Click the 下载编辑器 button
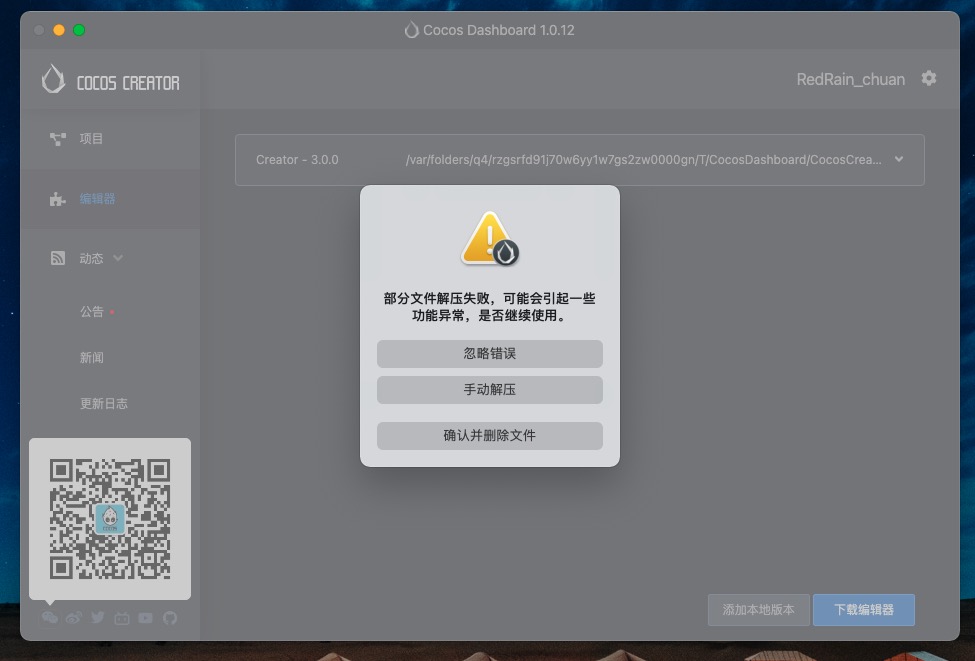Screen dimensions: 975x661 864,609
